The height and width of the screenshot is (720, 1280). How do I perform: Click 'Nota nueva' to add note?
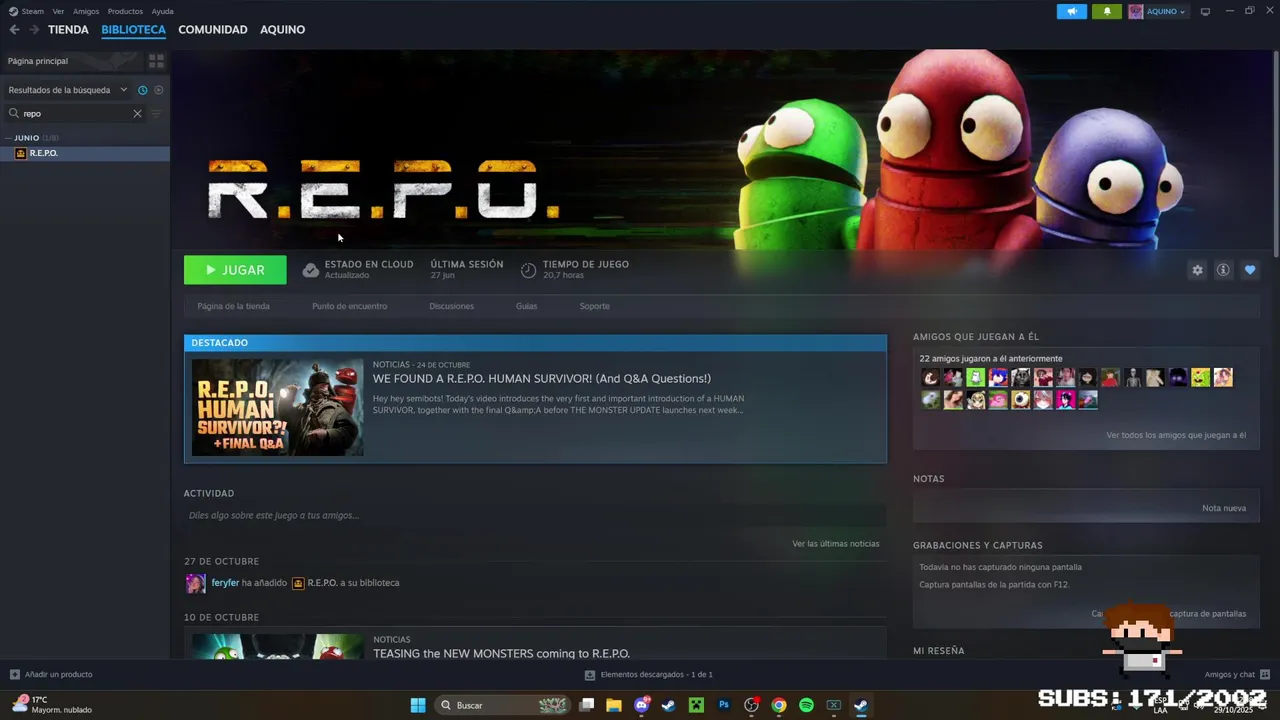[x=1224, y=508]
